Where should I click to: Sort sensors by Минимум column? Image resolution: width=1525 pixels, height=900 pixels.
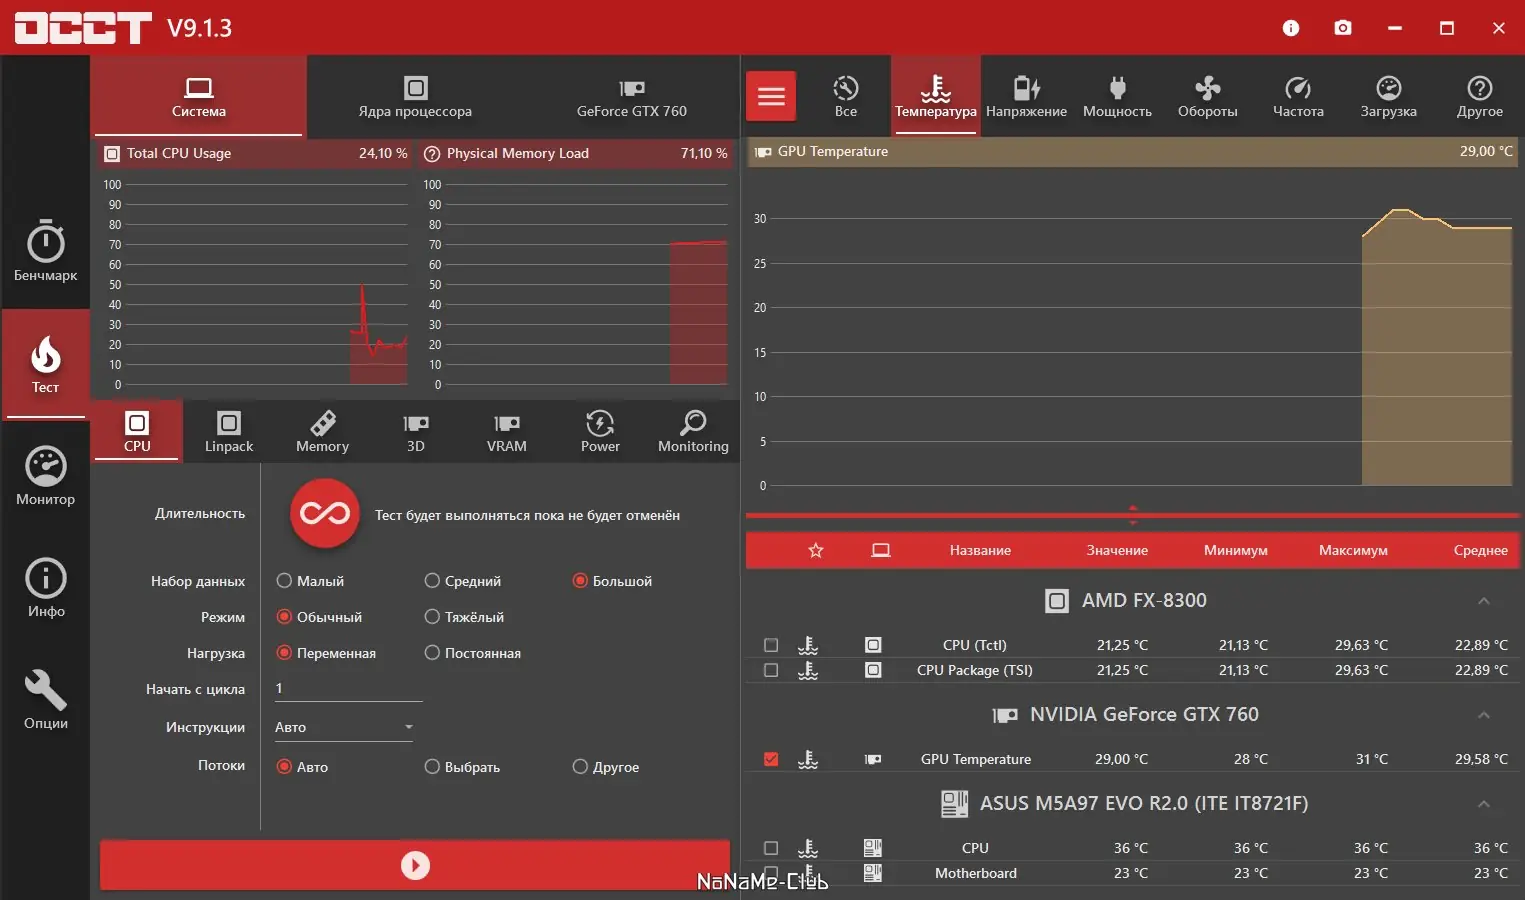1236,551
